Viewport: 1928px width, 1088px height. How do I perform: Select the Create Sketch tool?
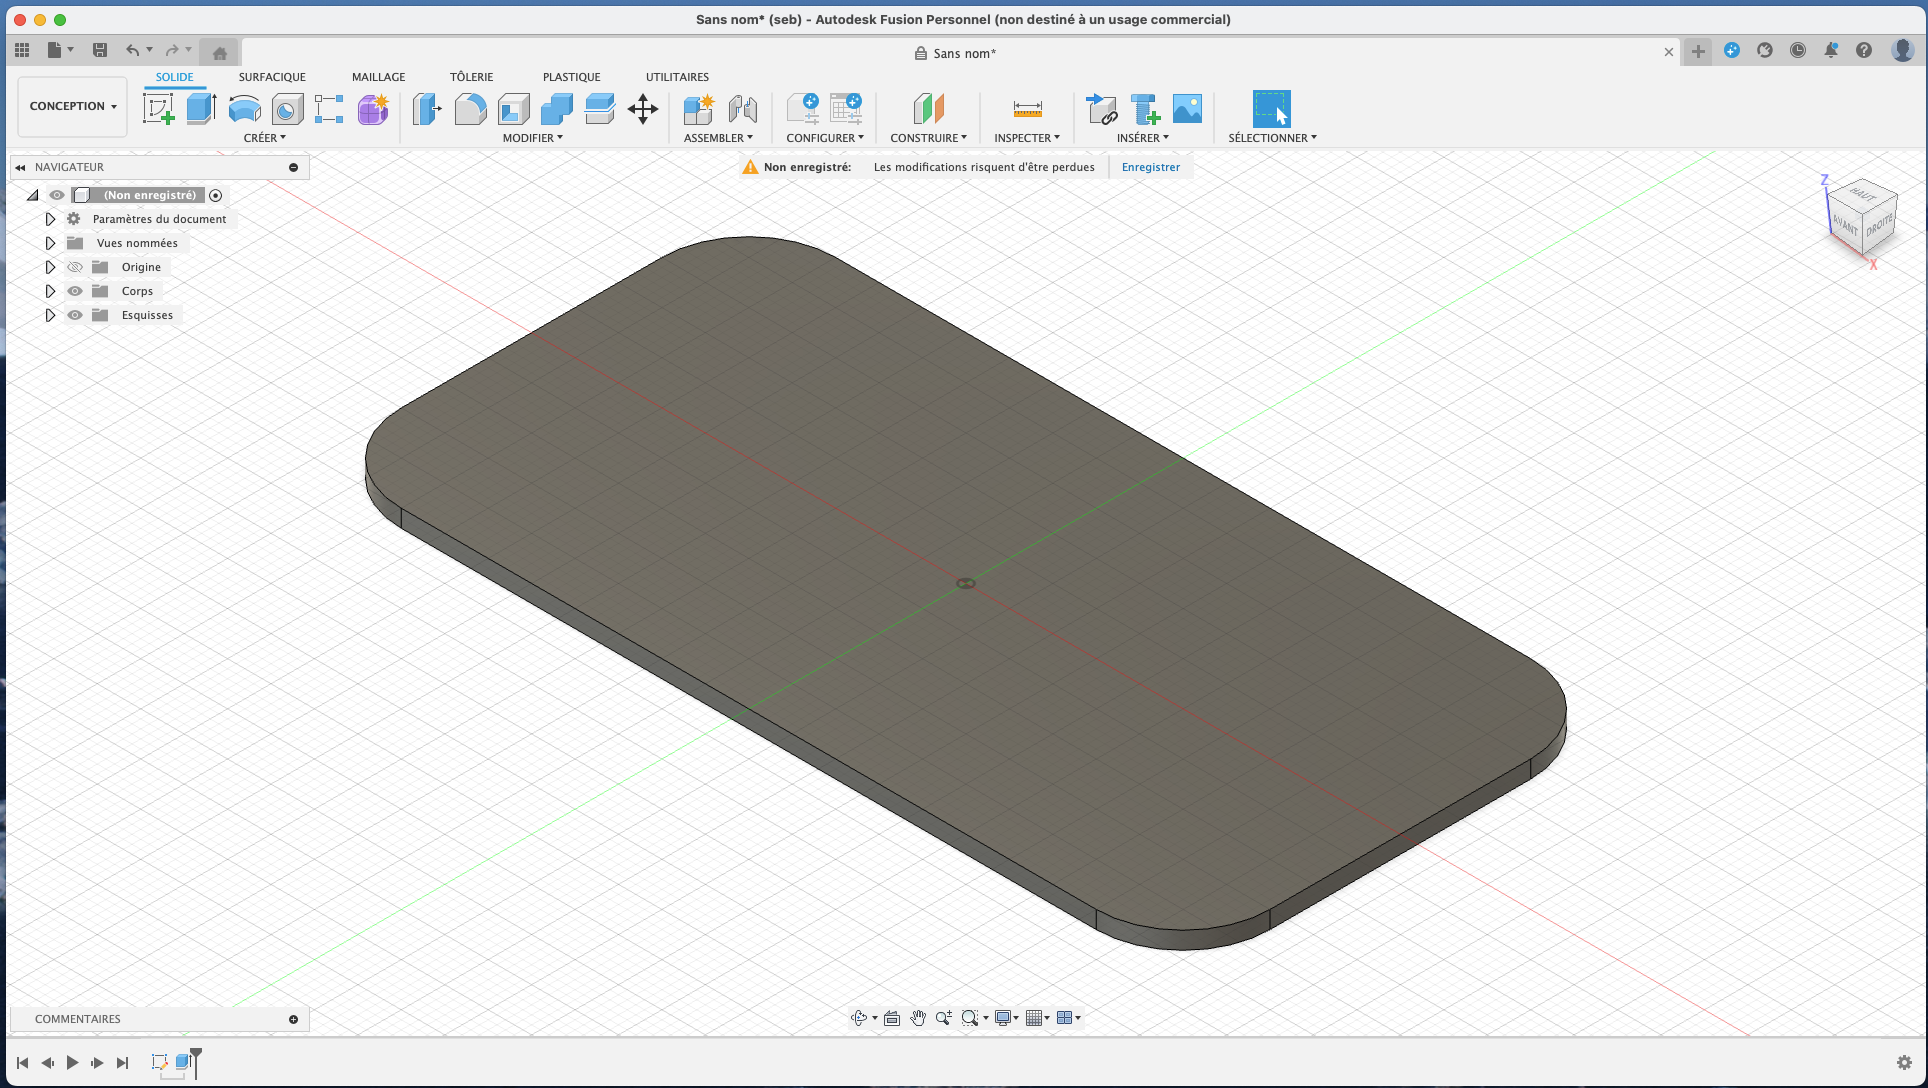coord(159,108)
